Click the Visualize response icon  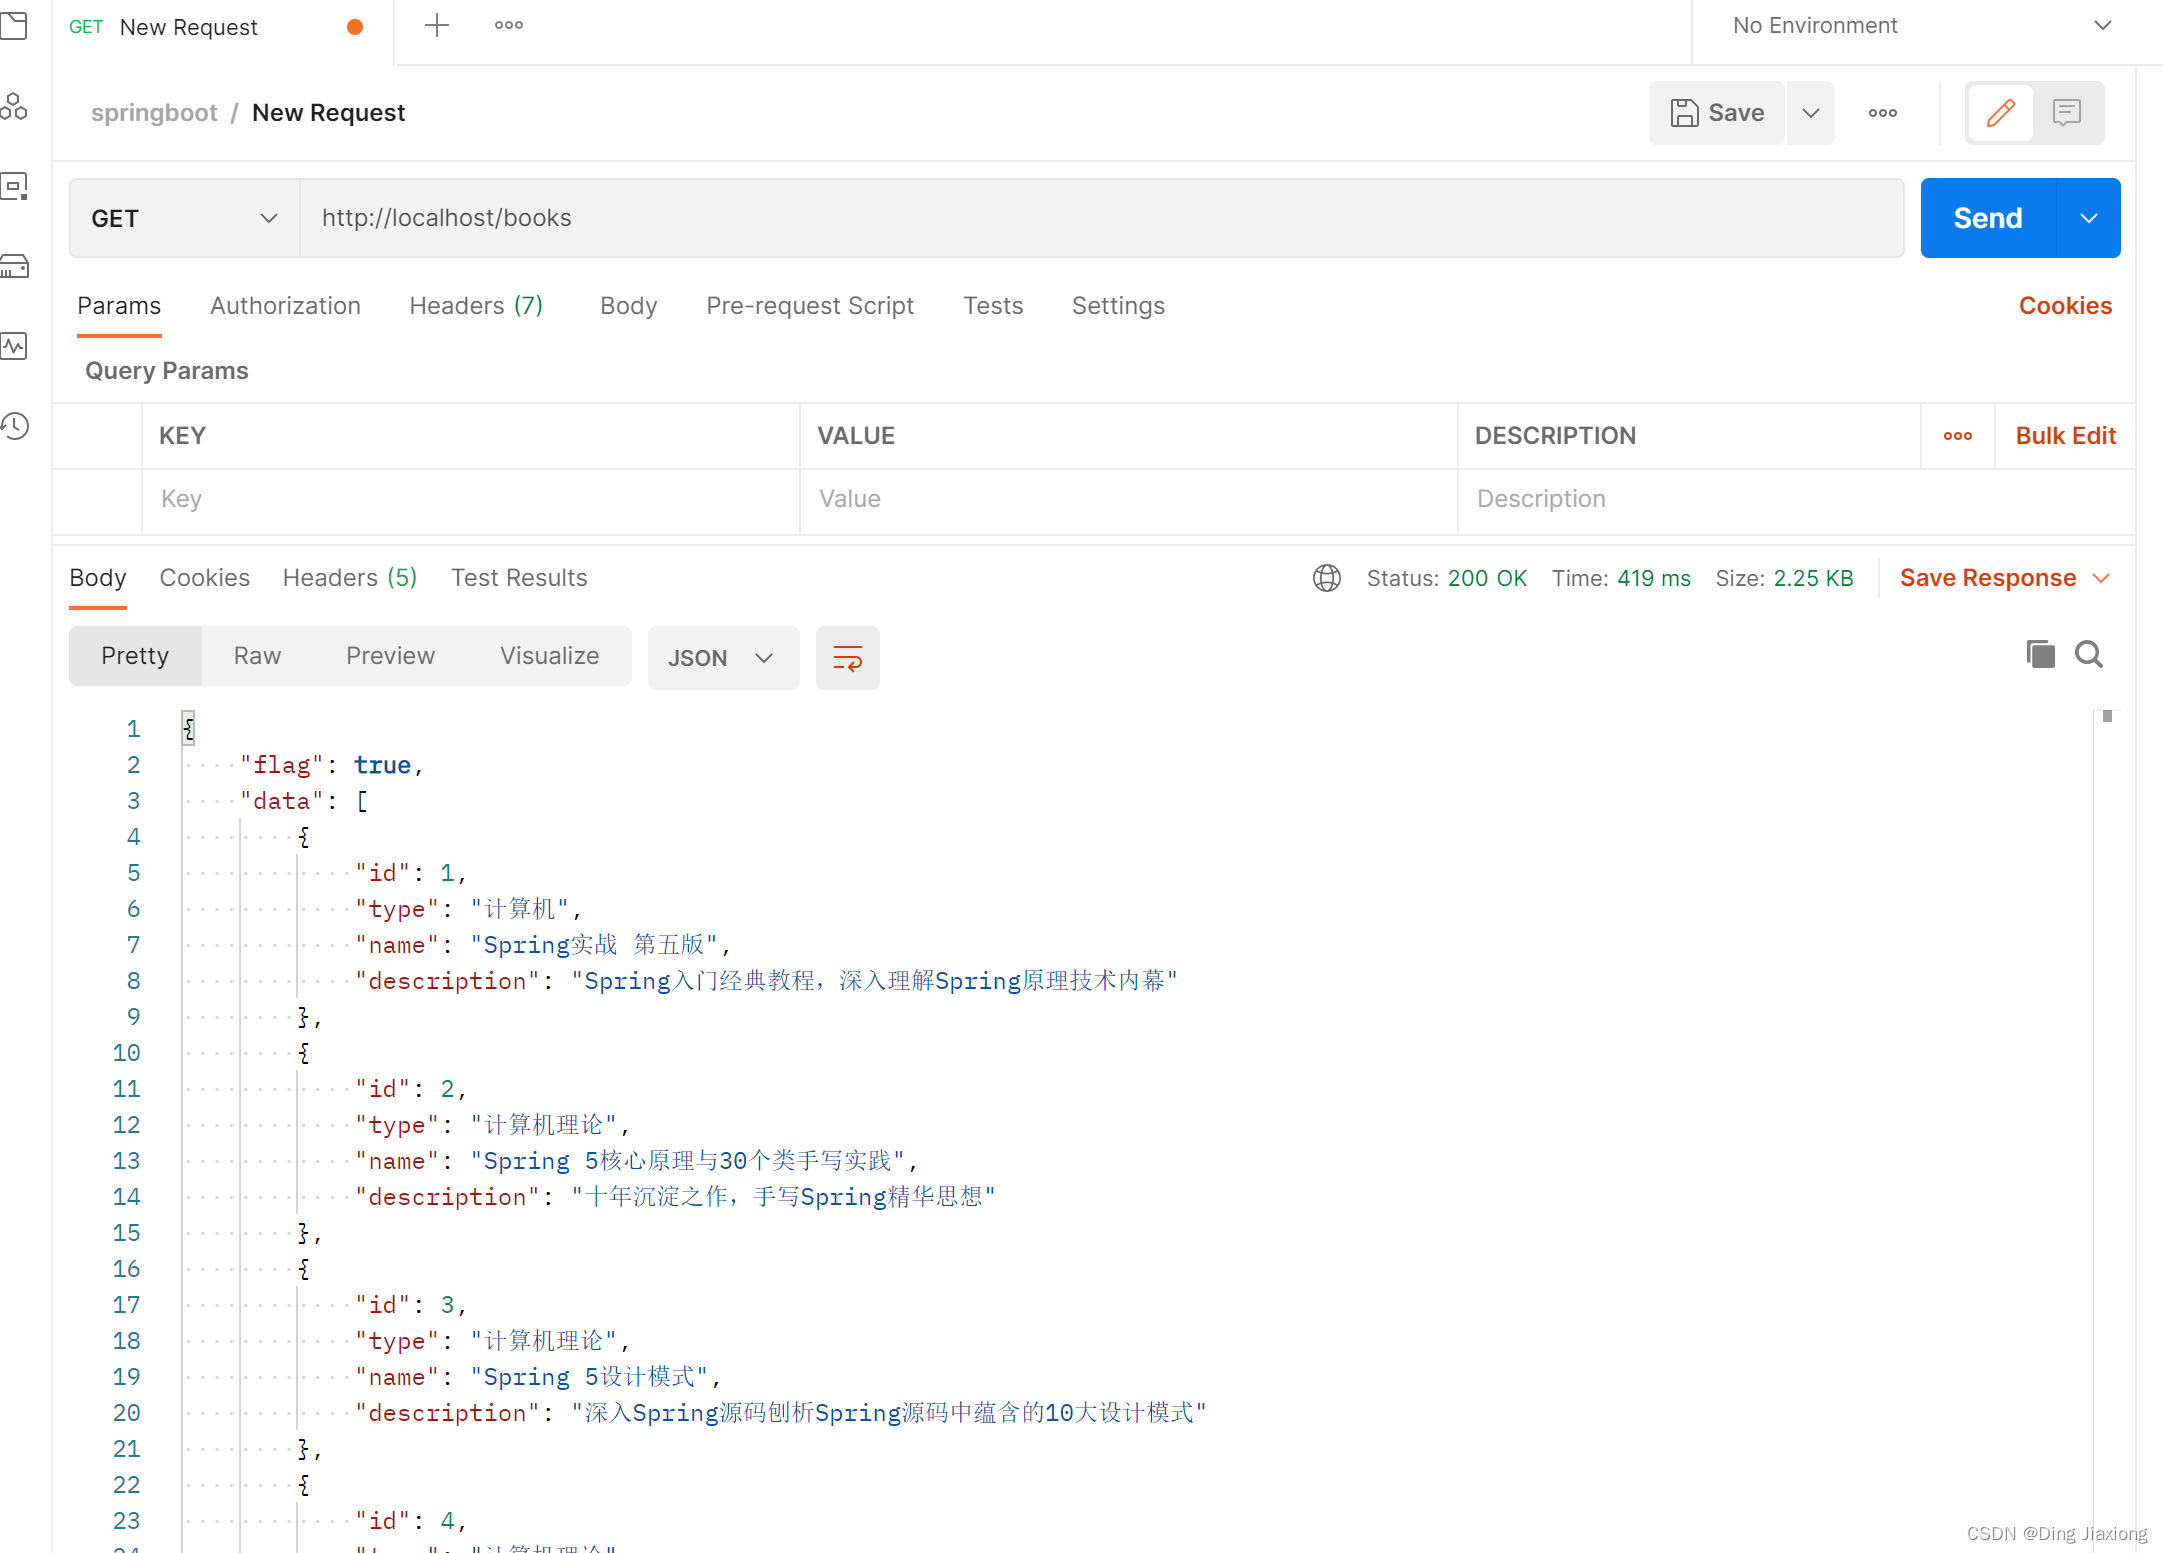click(549, 656)
